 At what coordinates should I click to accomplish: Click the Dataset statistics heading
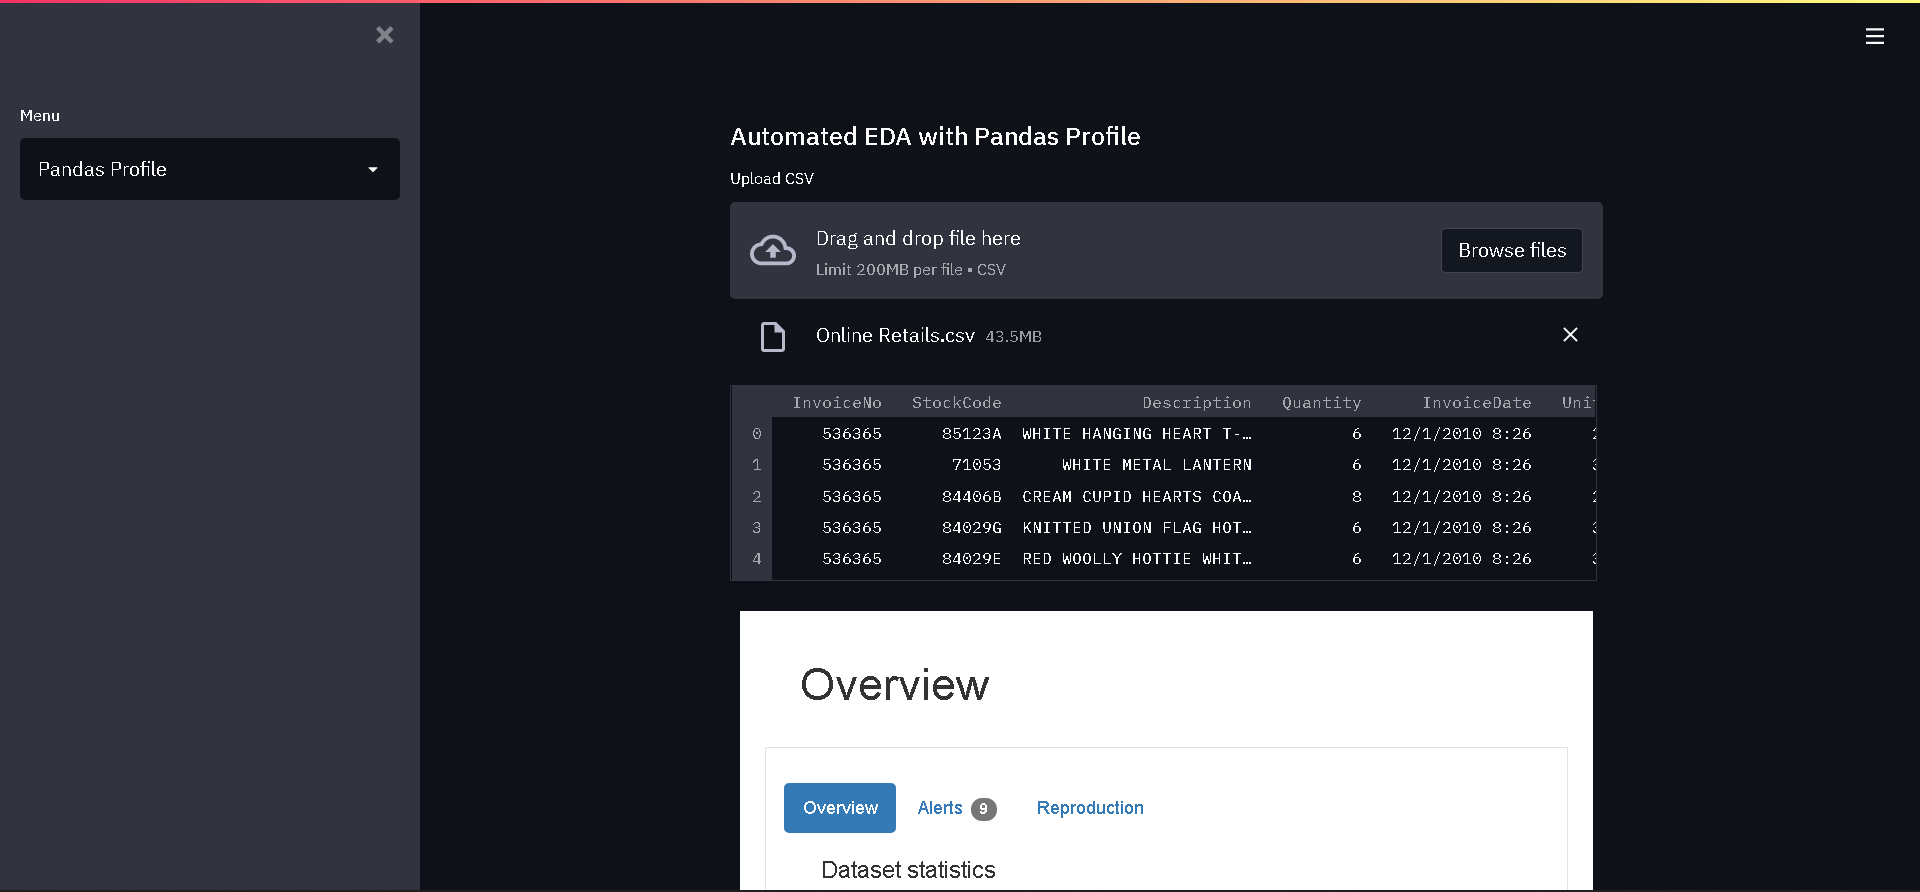(x=908, y=870)
